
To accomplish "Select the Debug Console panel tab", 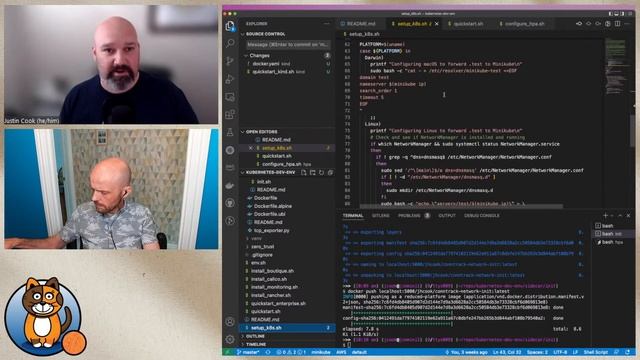I will (x=482, y=216).
